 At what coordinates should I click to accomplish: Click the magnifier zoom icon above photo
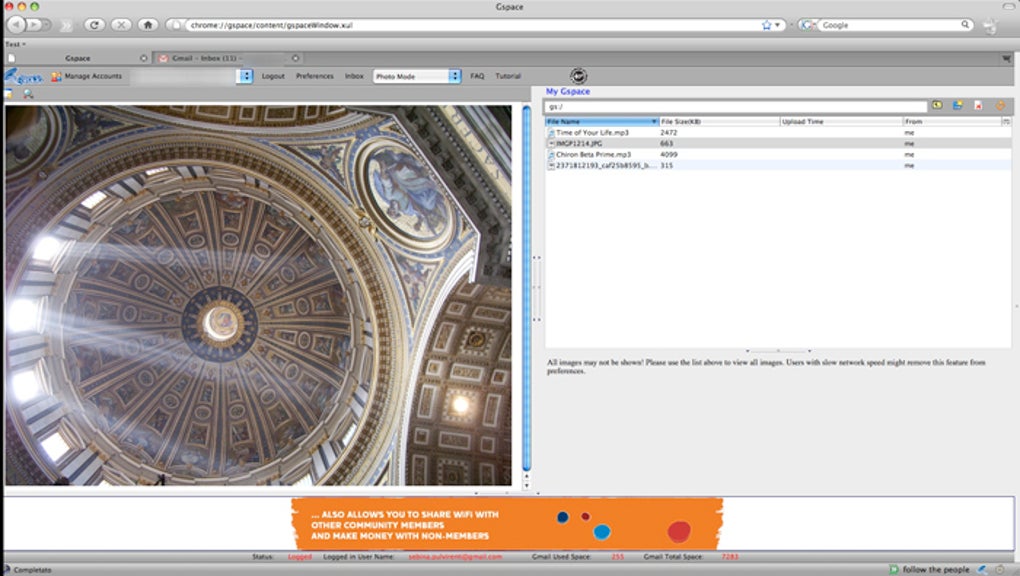tap(28, 94)
